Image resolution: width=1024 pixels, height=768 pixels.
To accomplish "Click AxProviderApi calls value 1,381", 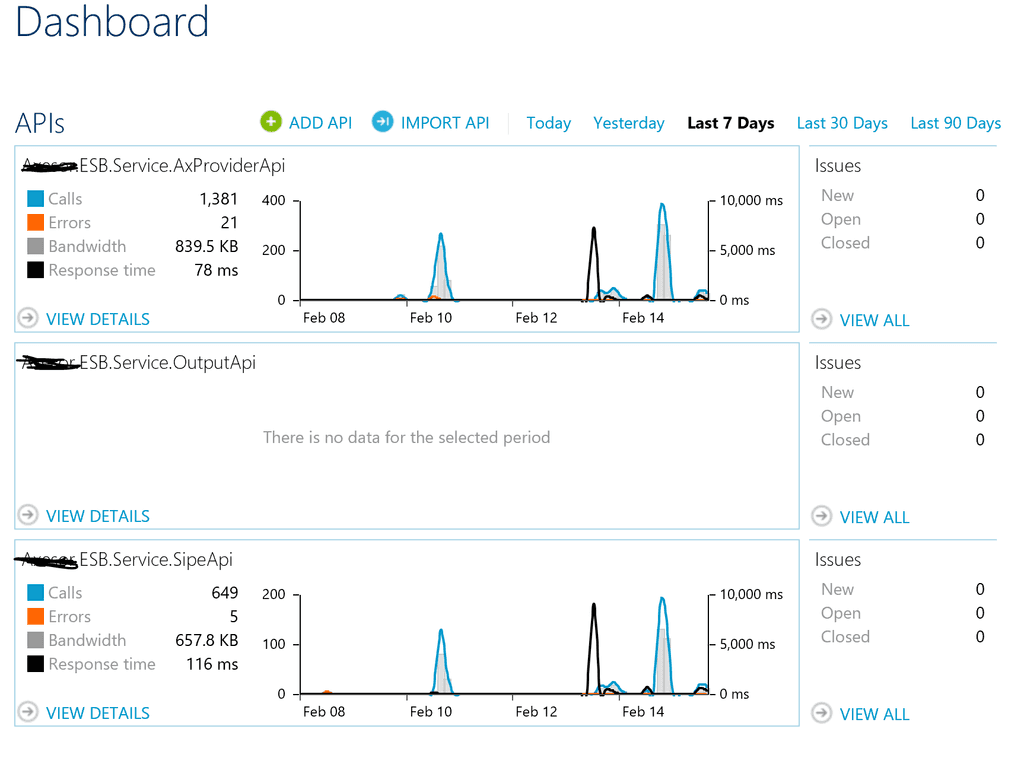I will point(219,199).
